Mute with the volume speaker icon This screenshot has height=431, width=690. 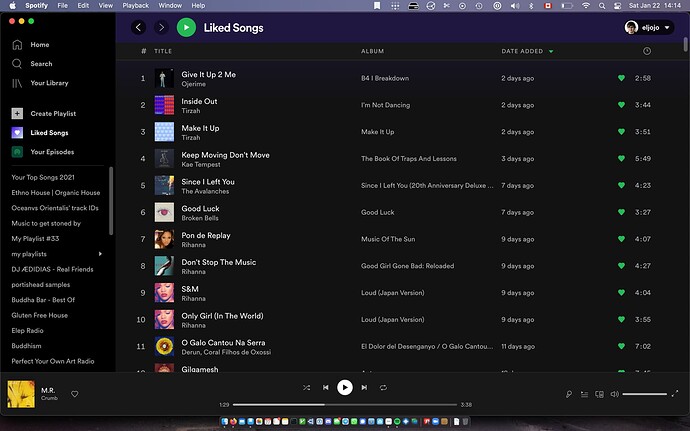point(614,394)
